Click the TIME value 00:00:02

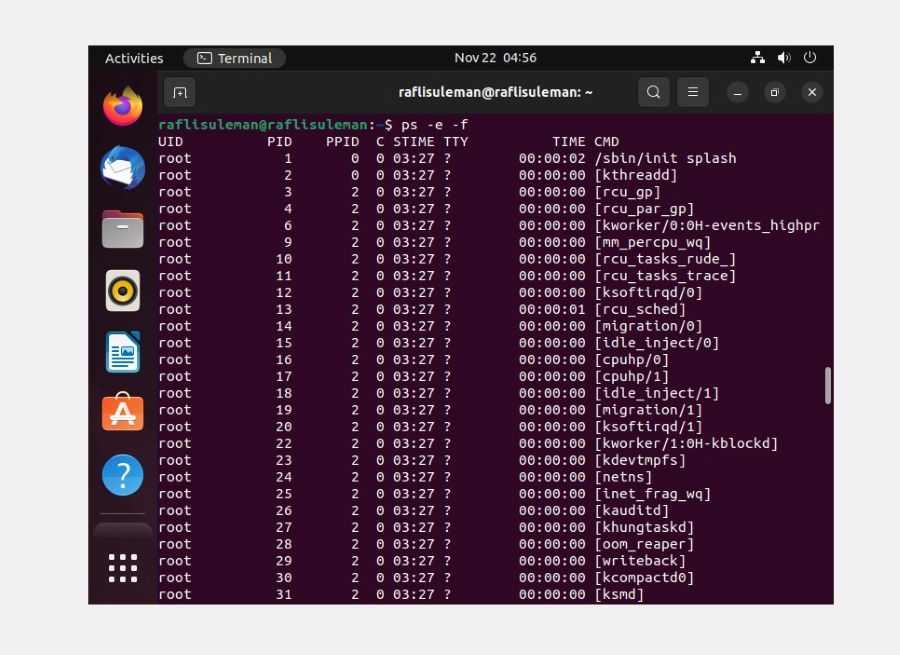(x=552, y=158)
